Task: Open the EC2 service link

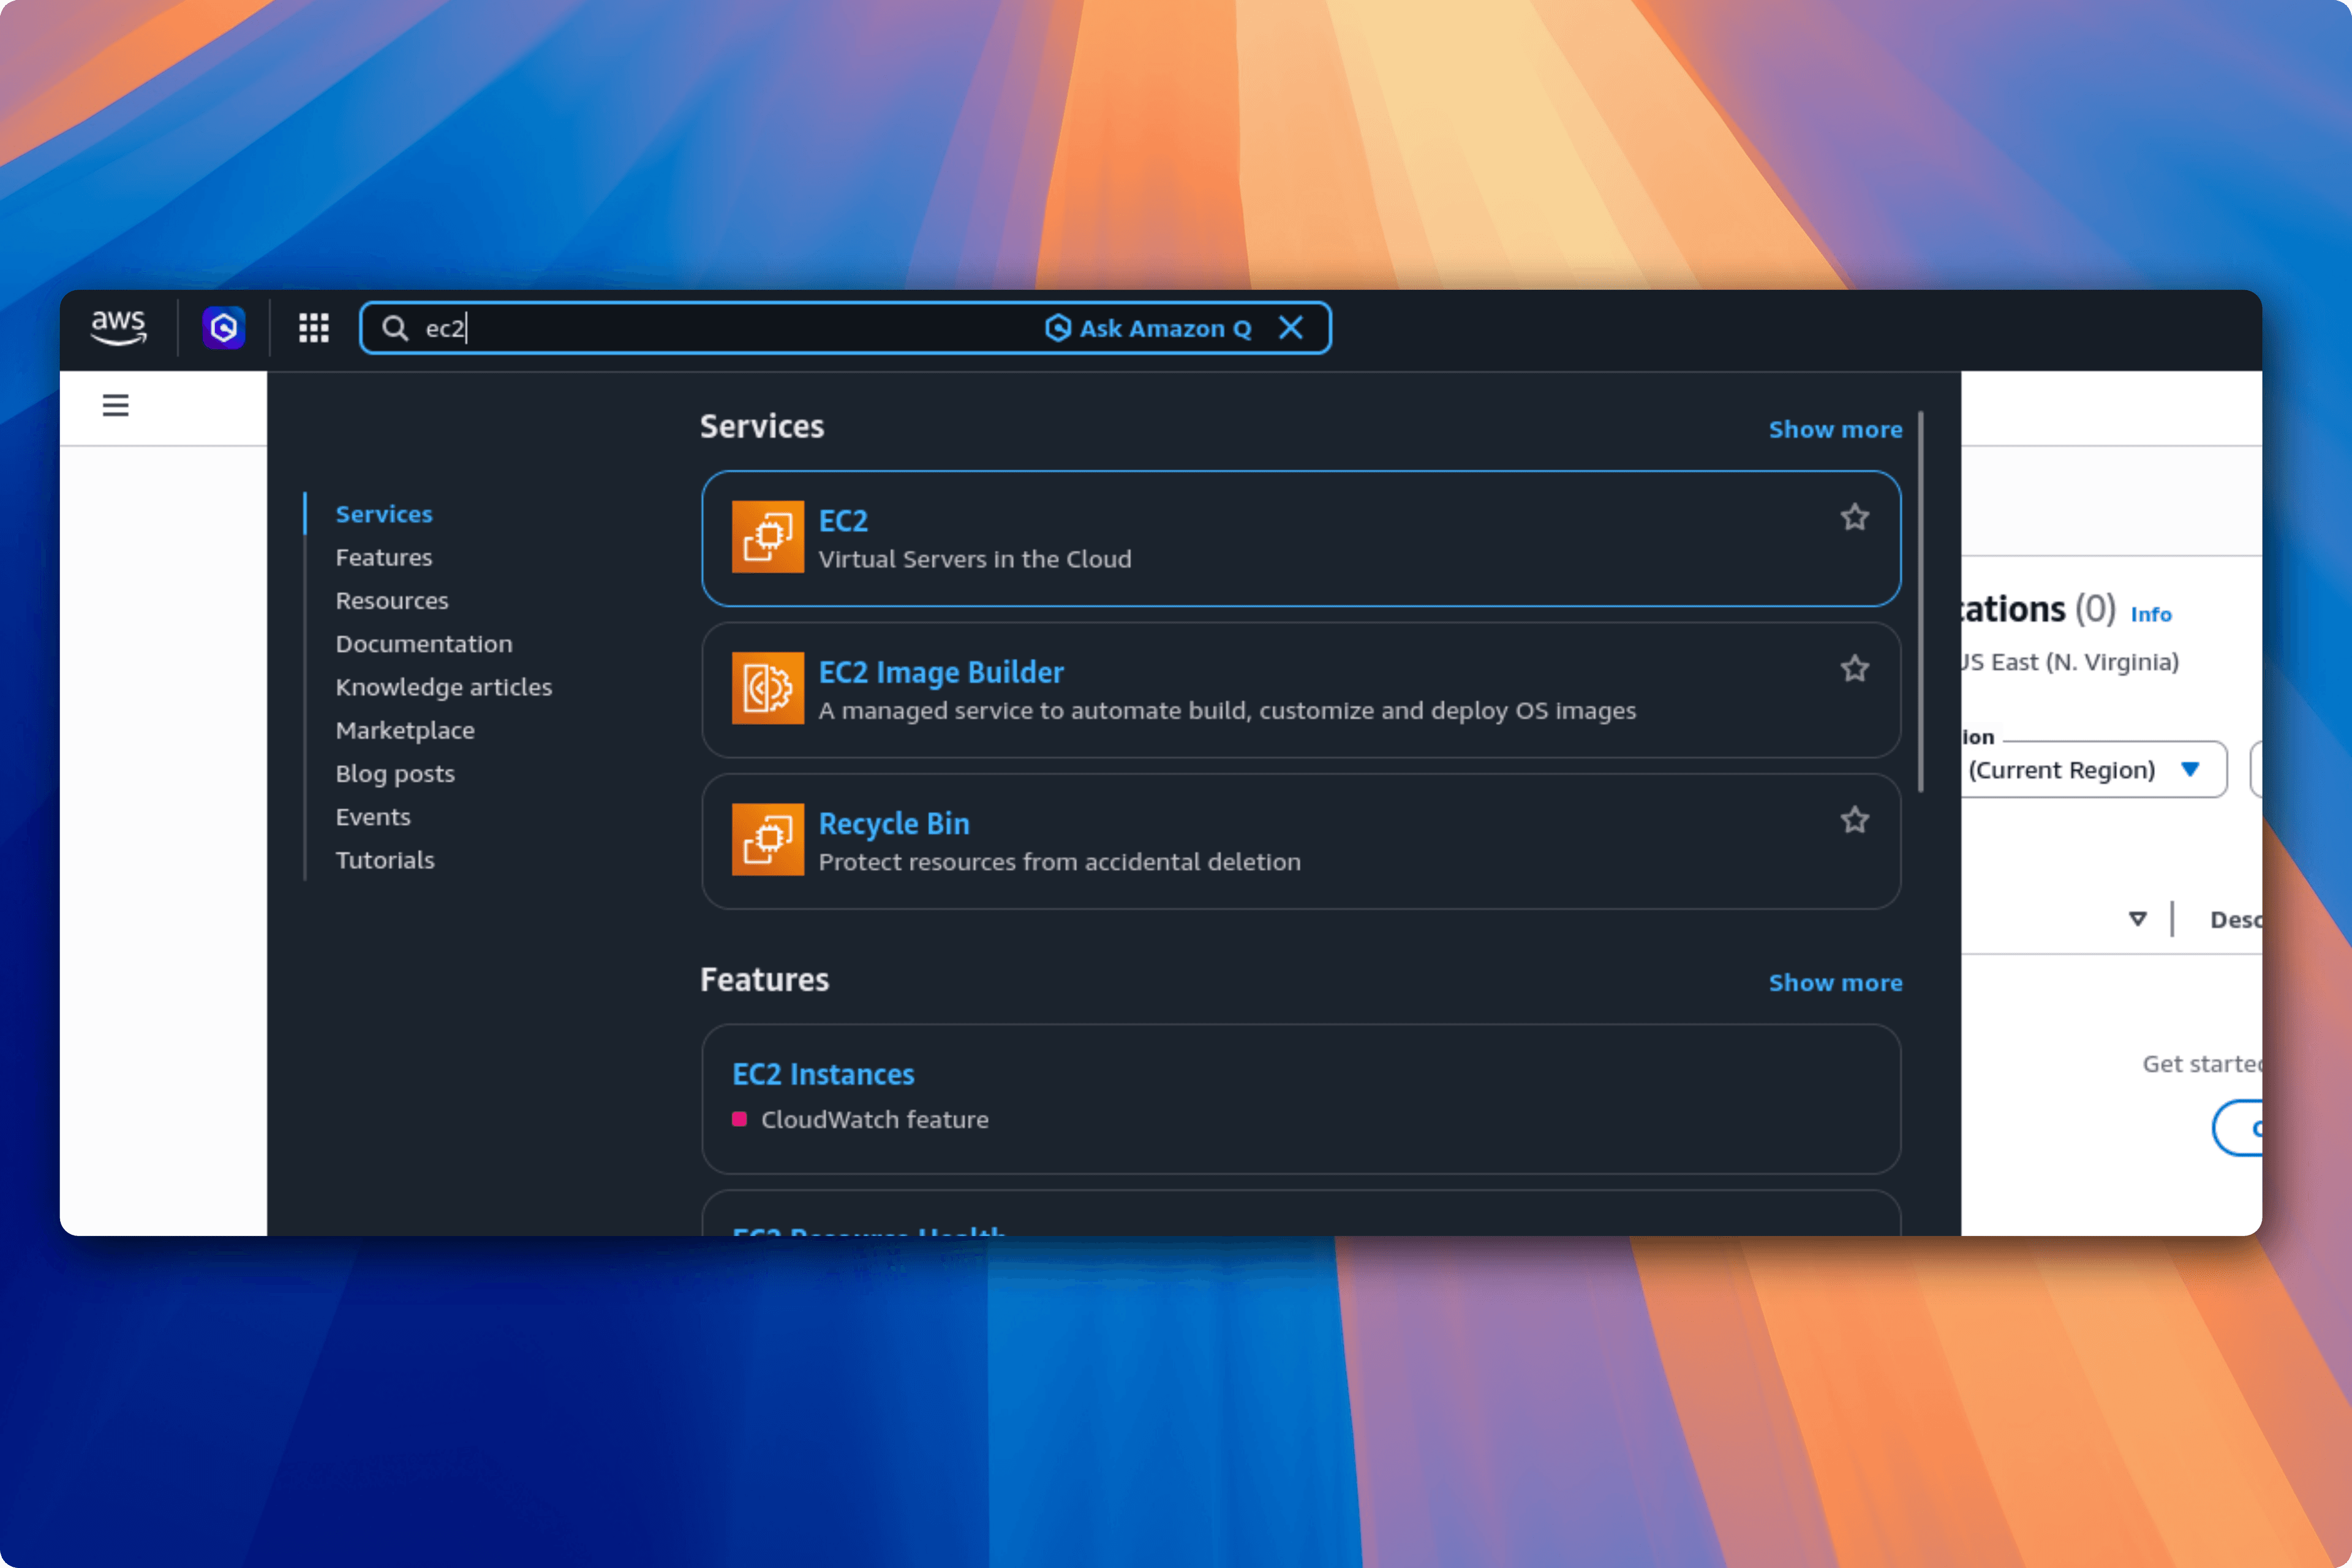Action: click(843, 521)
